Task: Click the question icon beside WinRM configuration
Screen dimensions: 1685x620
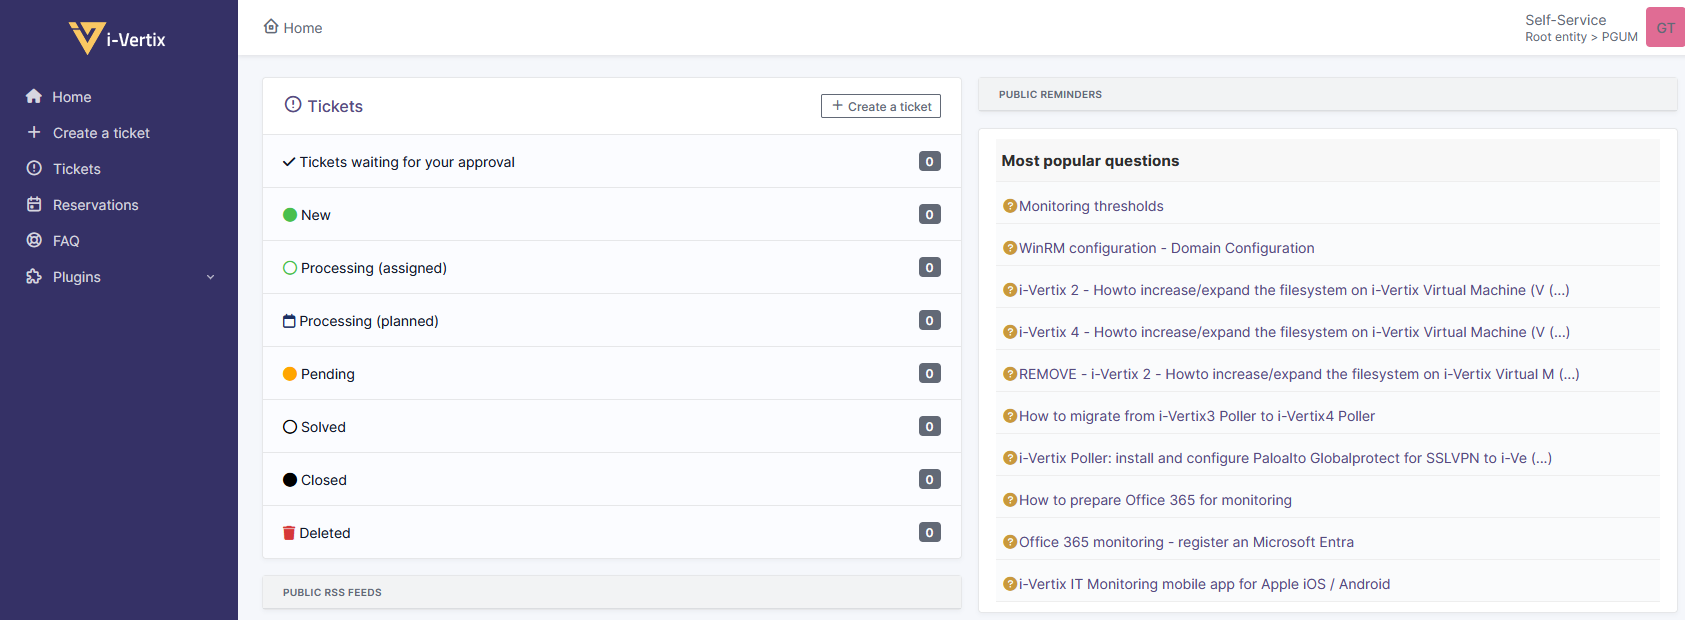Action: 1010,248
